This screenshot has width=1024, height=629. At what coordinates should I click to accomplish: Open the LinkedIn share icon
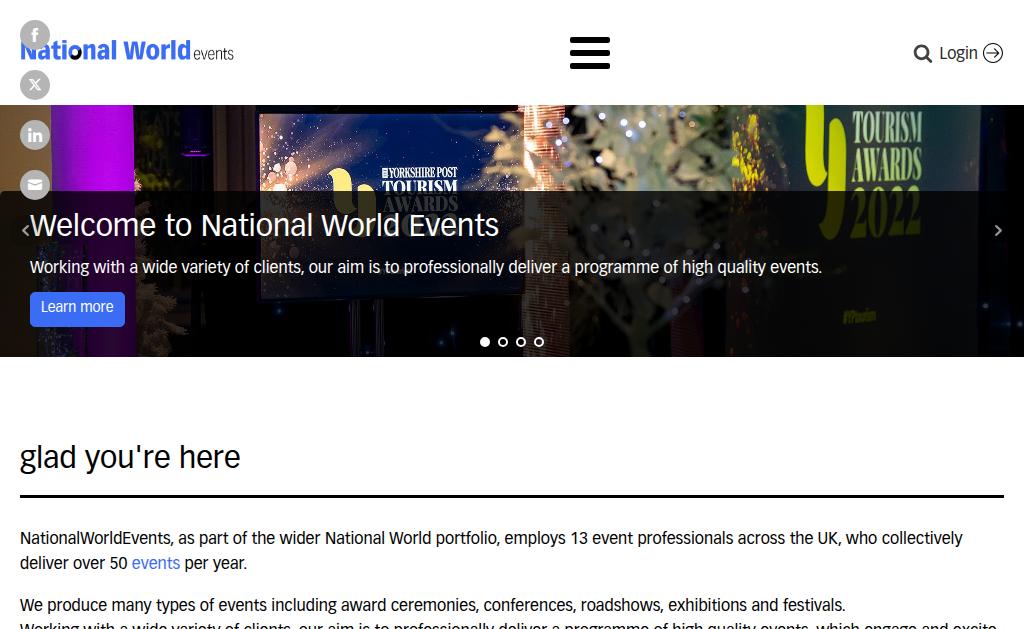coord(35,135)
